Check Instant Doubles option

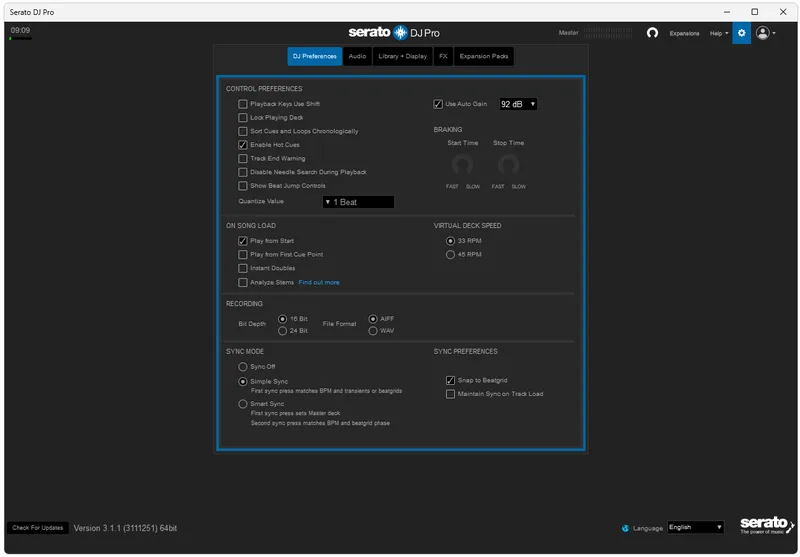pyautogui.click(x=243, y=268)
